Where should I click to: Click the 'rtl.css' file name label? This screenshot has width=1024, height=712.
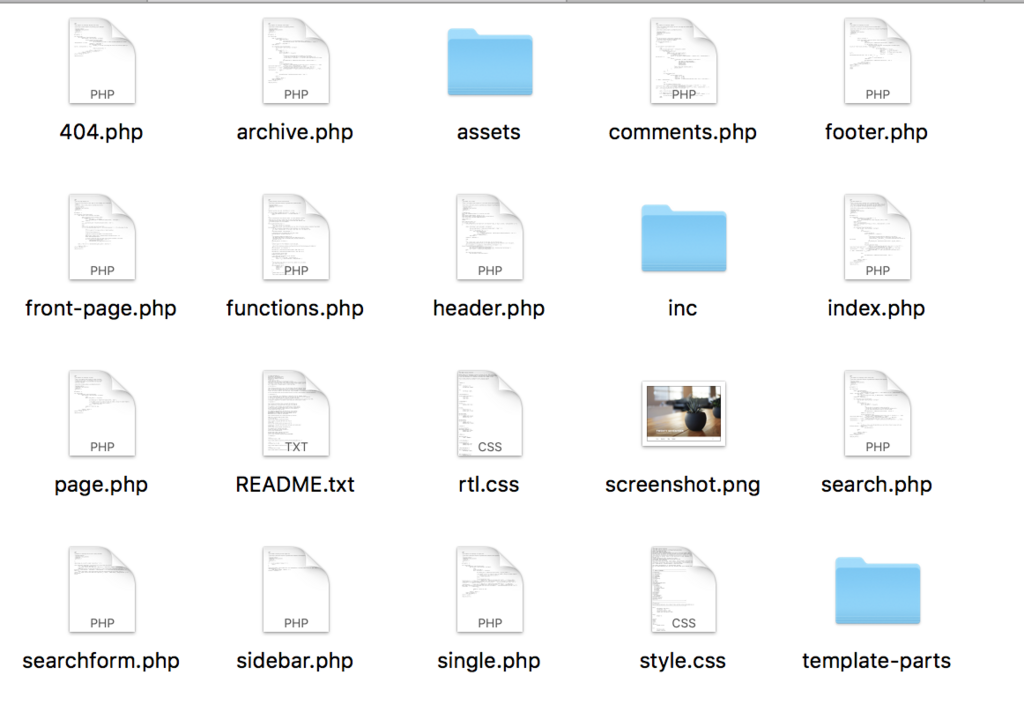coord(488,485)
